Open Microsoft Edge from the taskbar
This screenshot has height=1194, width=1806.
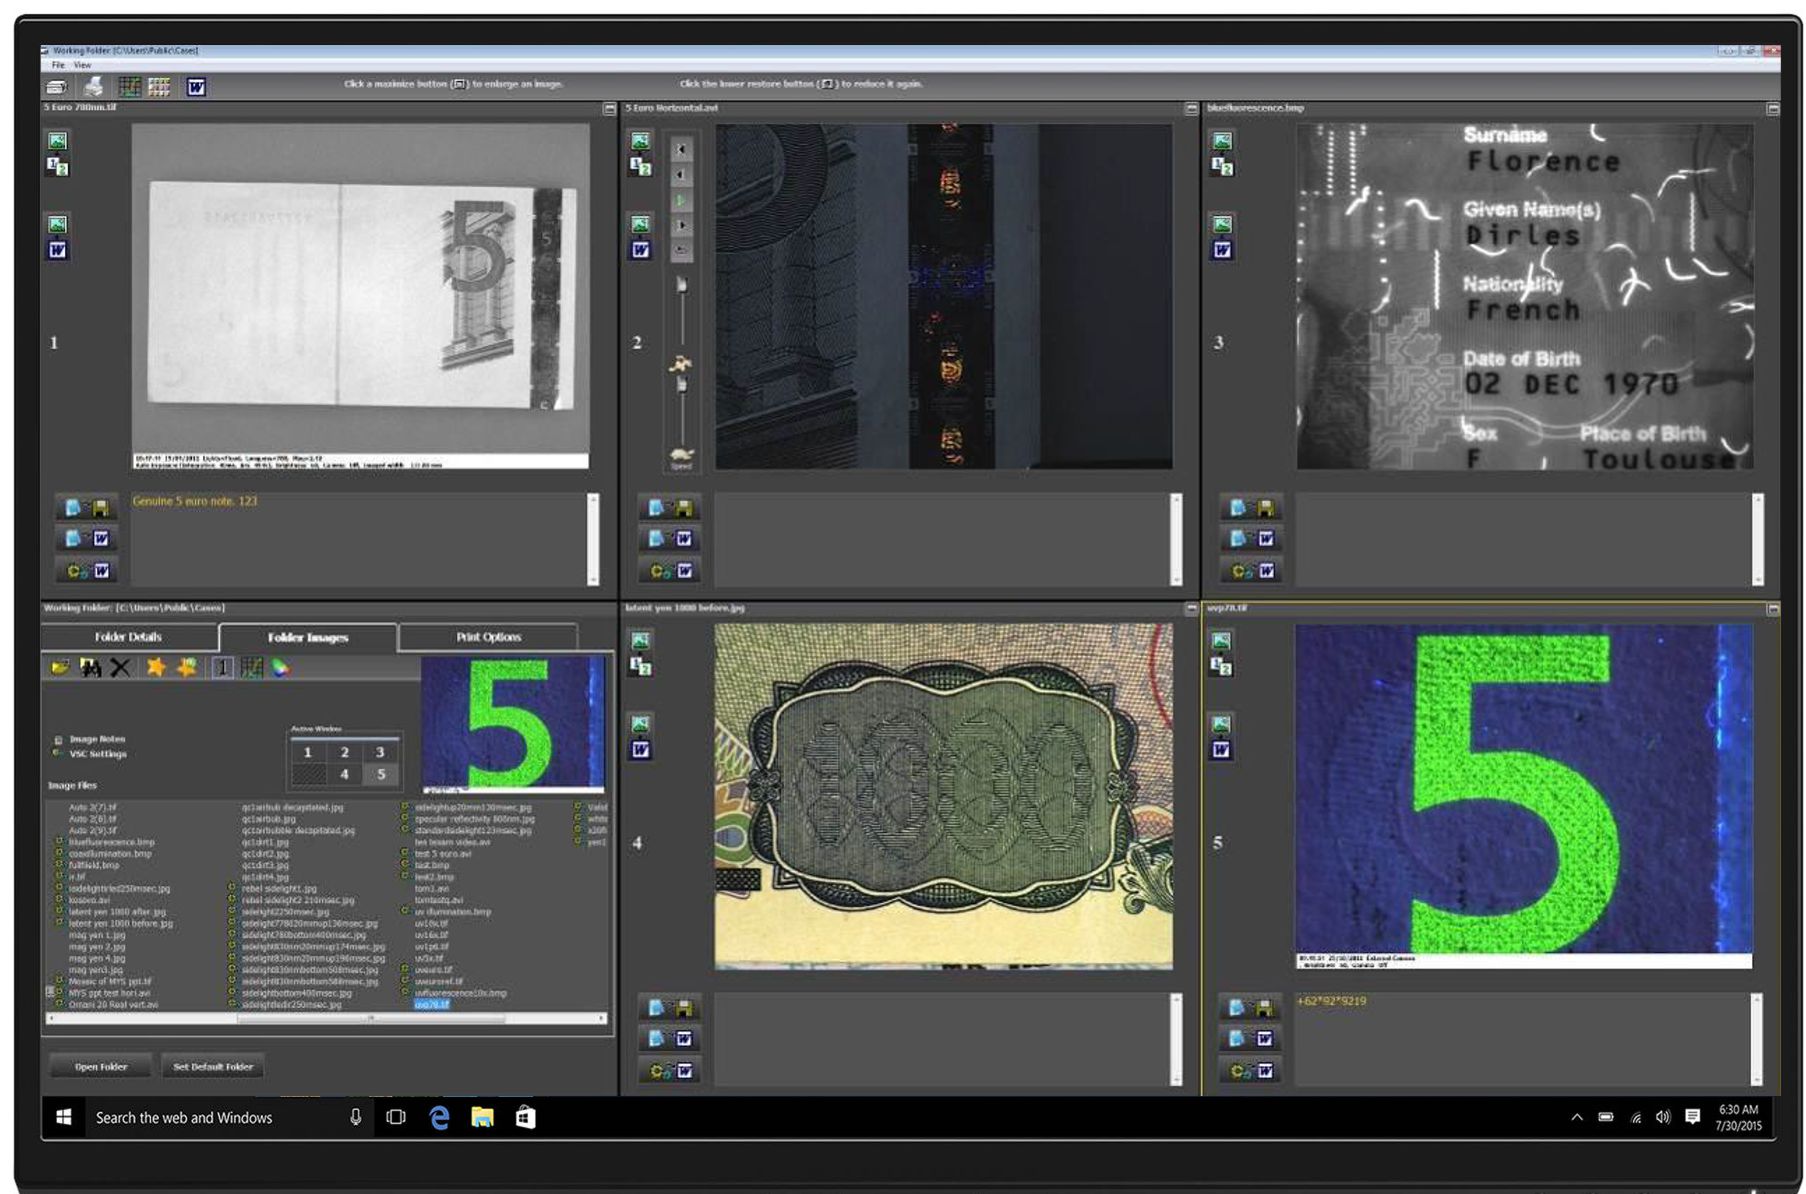pos(439,1117)
